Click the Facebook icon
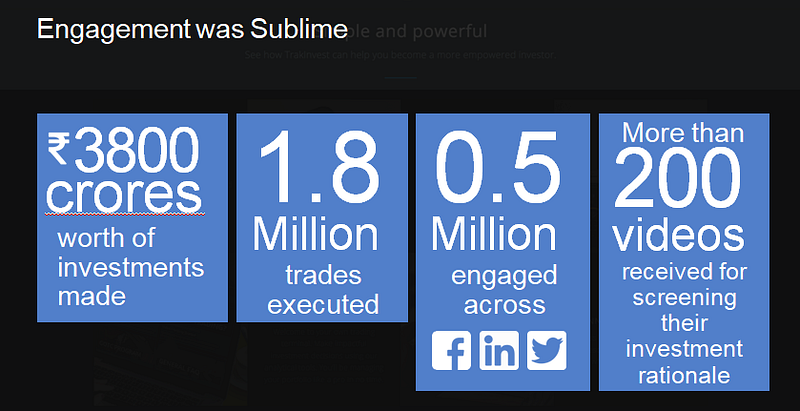 pos(451,350)
